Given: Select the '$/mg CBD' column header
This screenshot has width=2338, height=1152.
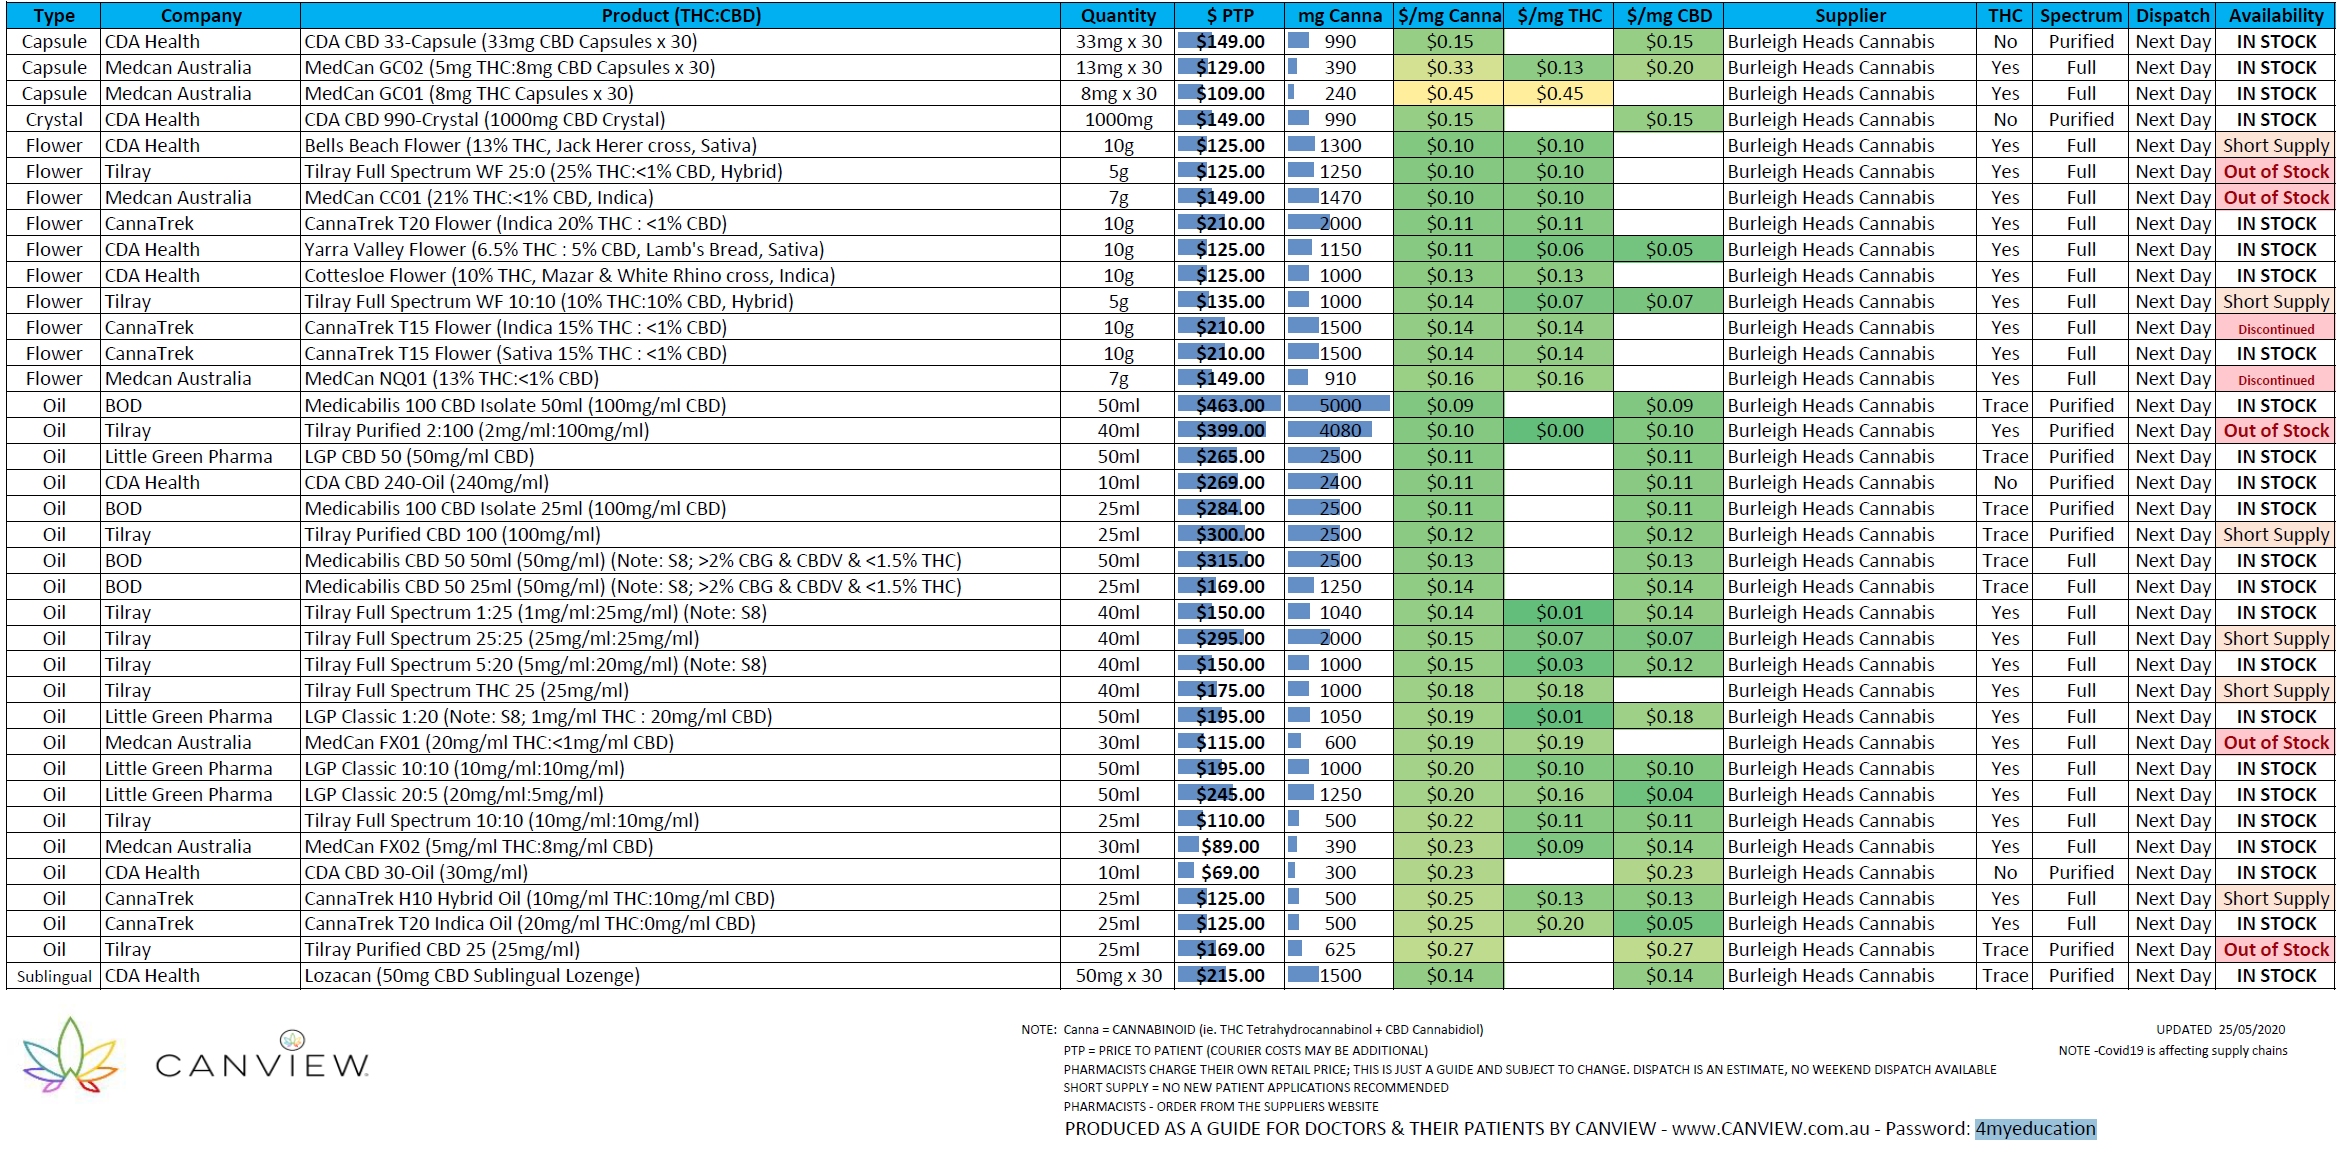Looking at the screenshot, I should pos(1668,15).
